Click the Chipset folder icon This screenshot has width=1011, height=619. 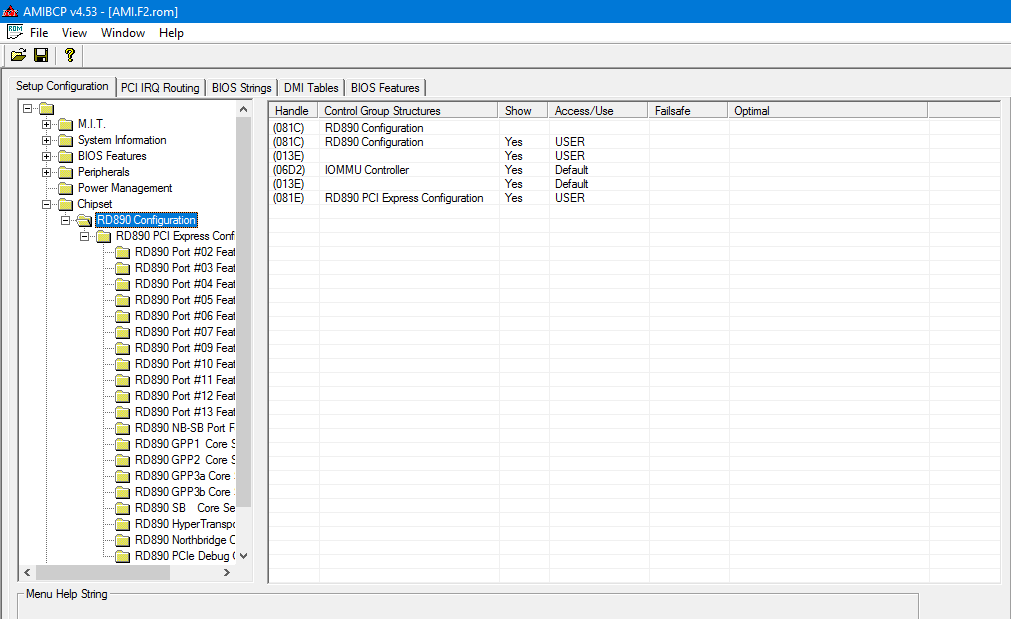click(66, 204)
